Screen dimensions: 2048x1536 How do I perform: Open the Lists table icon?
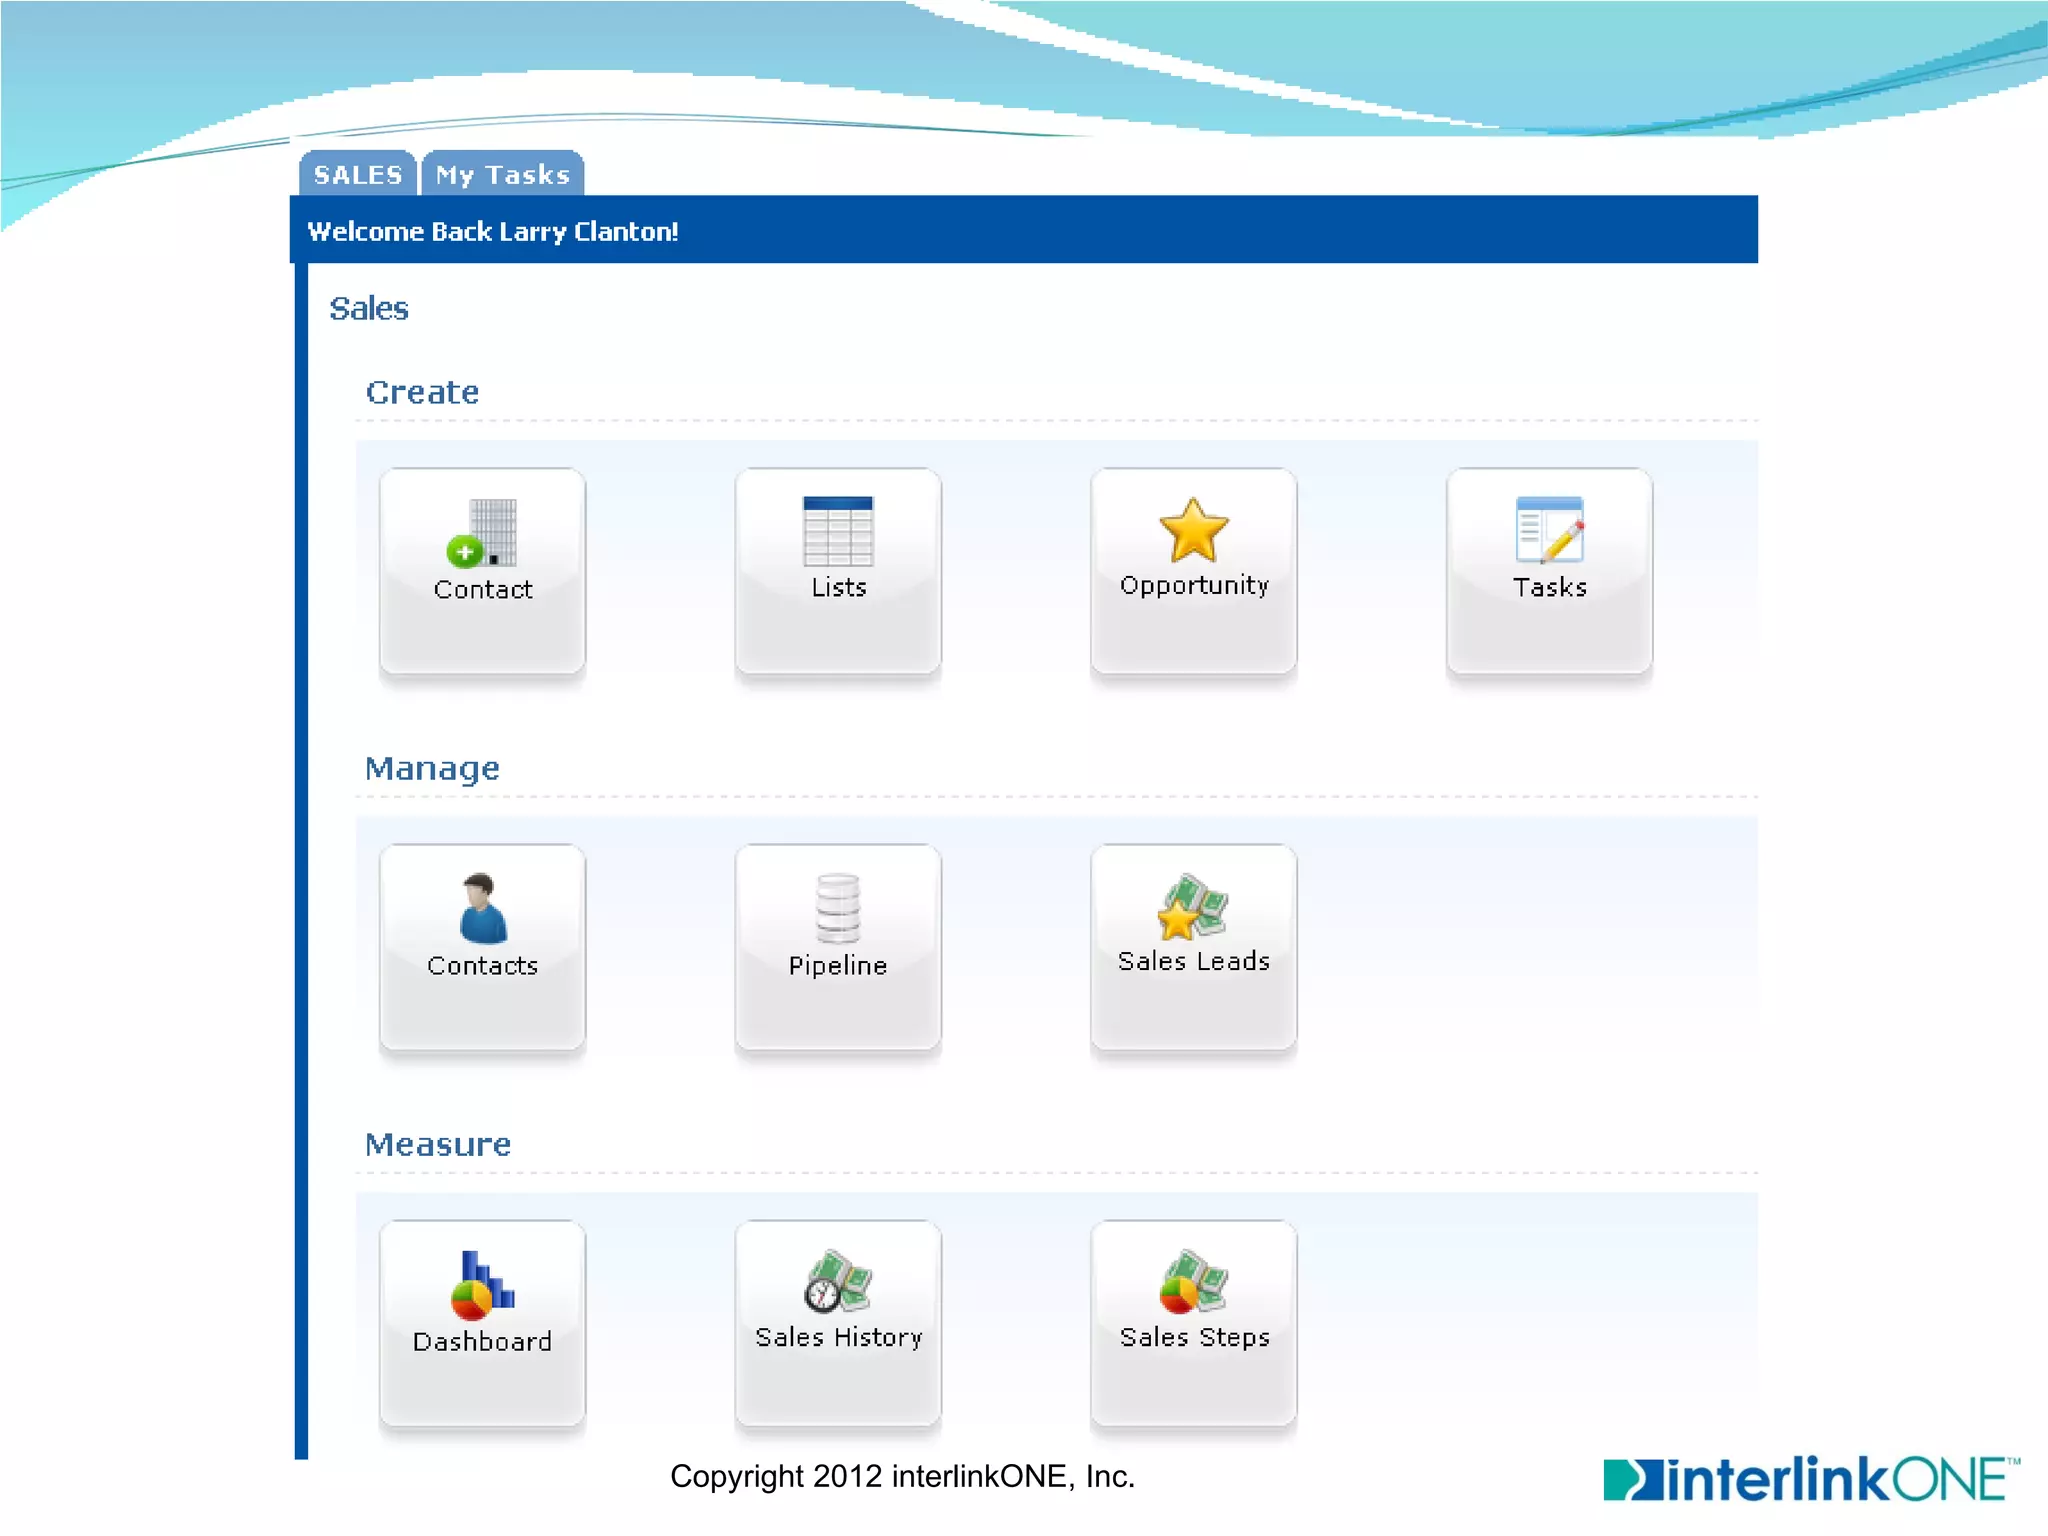[838, 531]
